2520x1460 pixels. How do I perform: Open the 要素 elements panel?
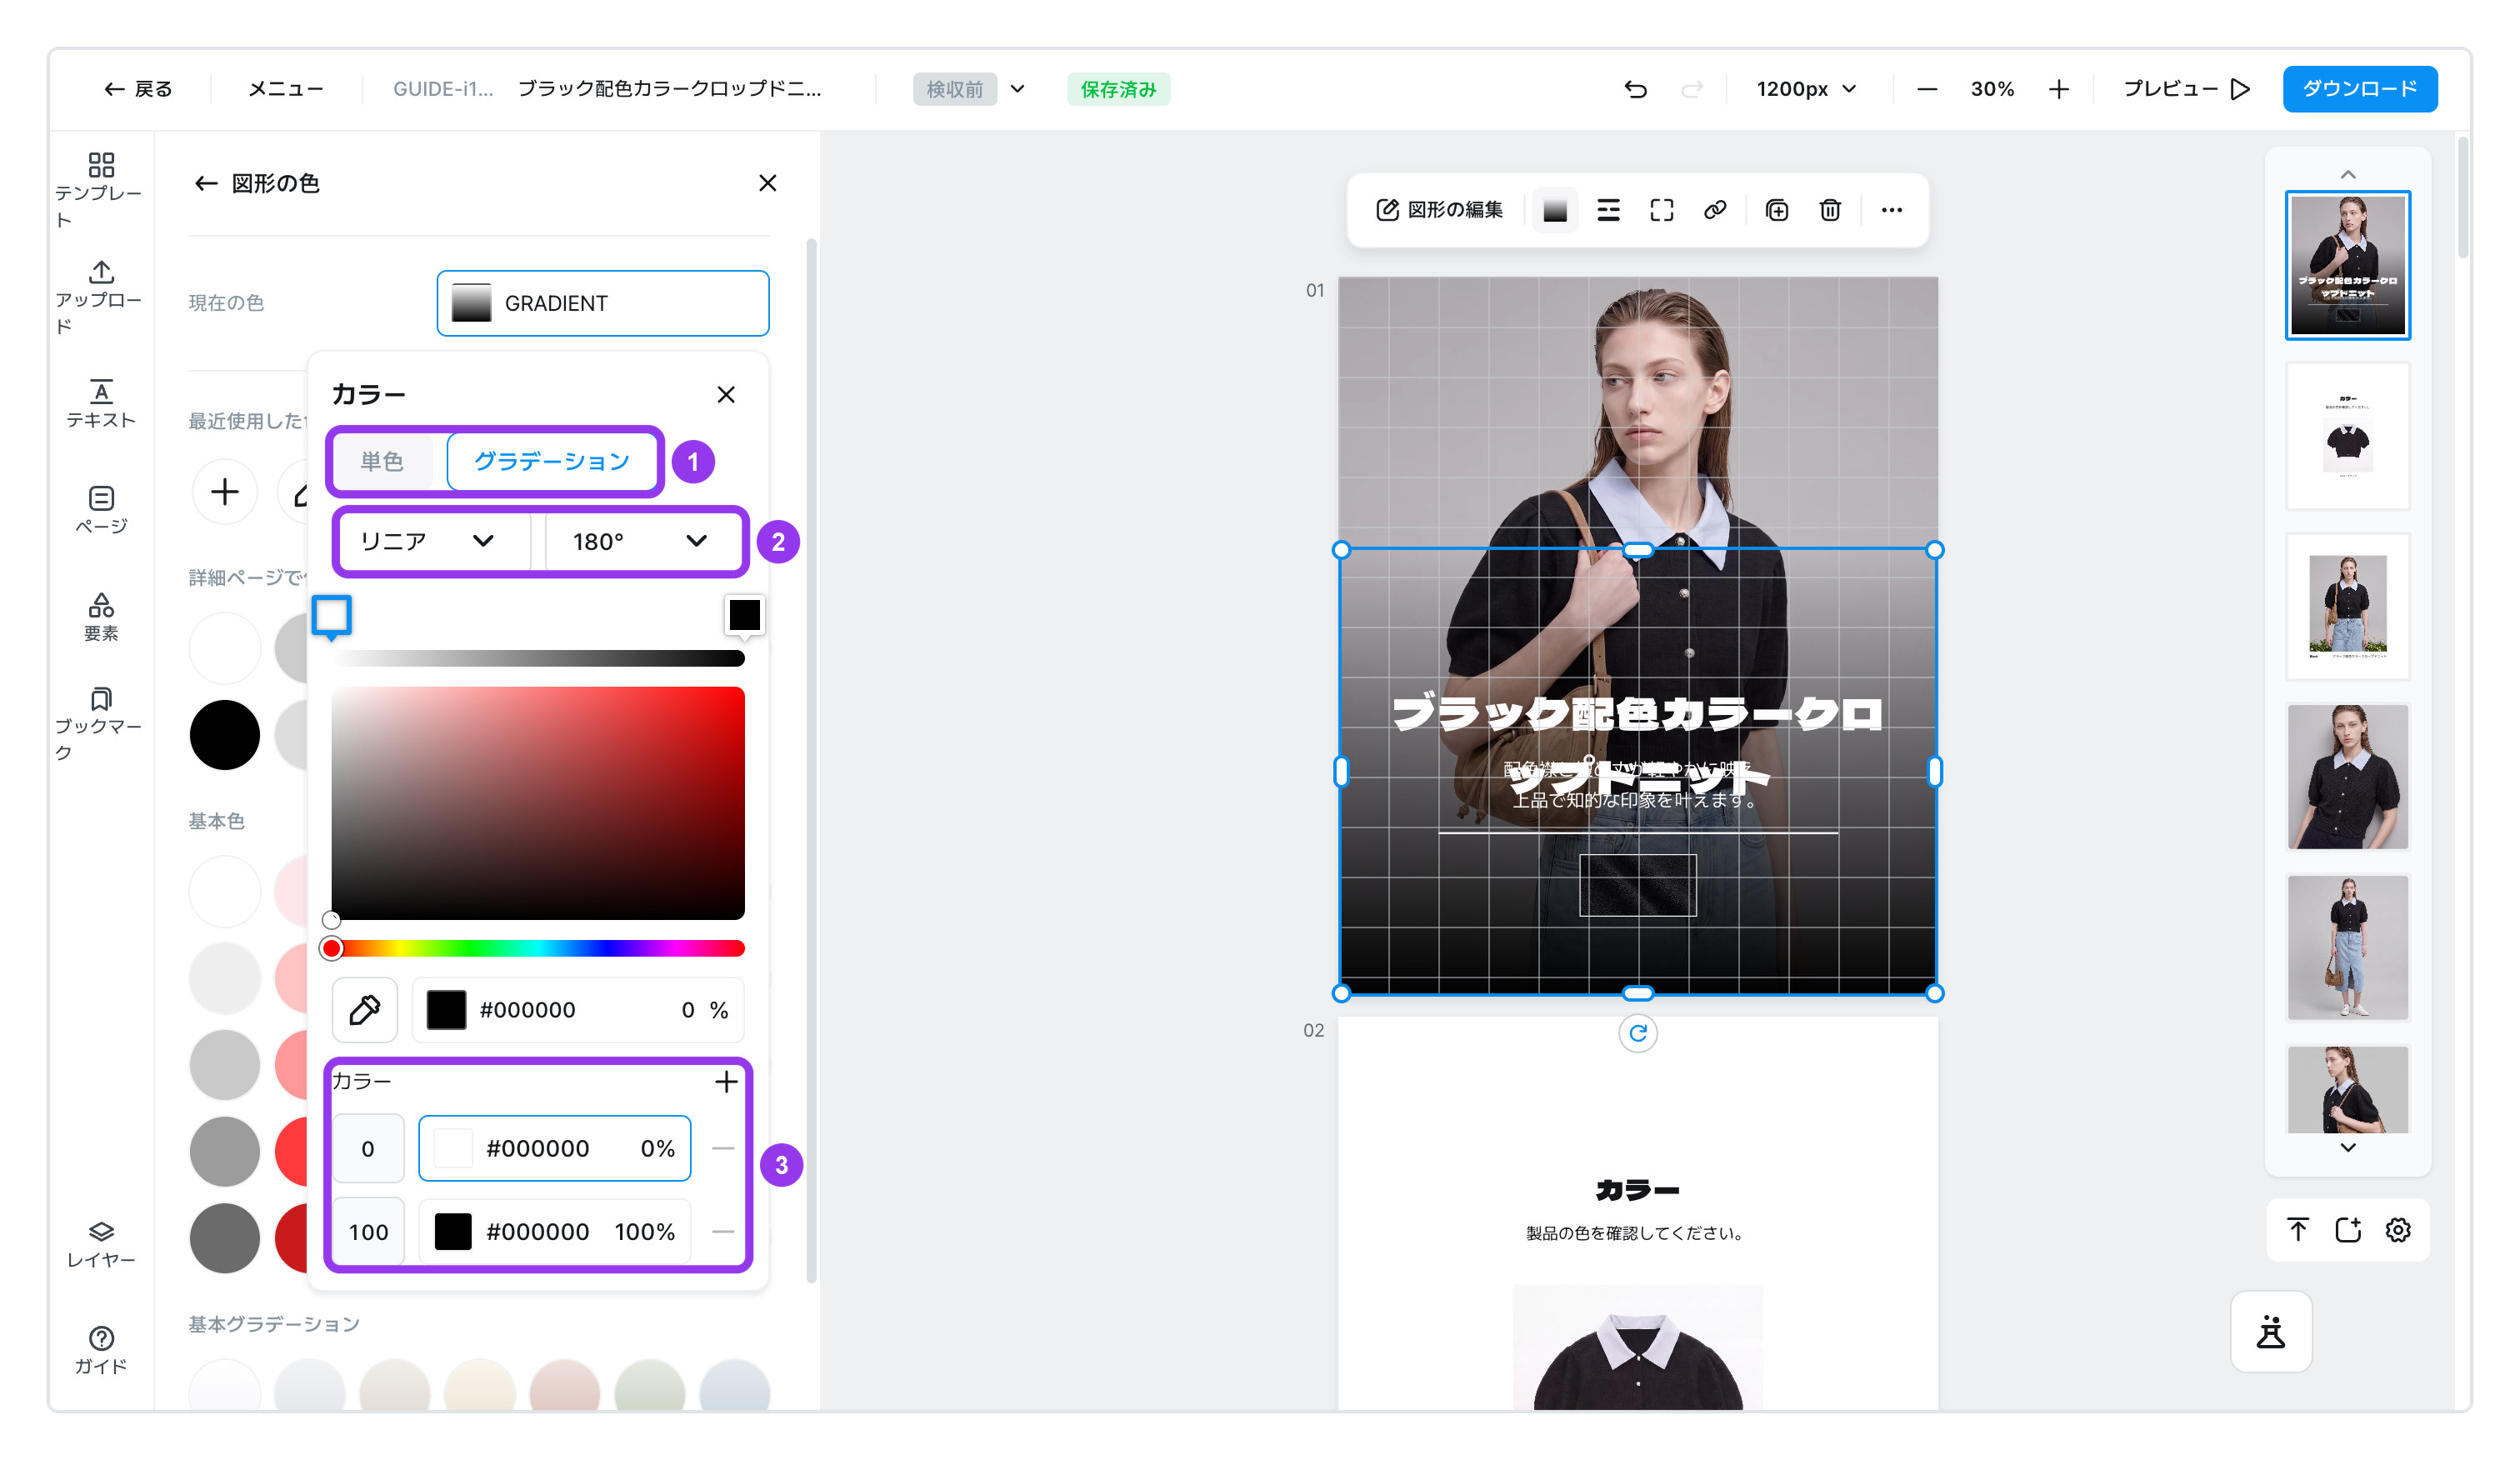coord(100,617)
